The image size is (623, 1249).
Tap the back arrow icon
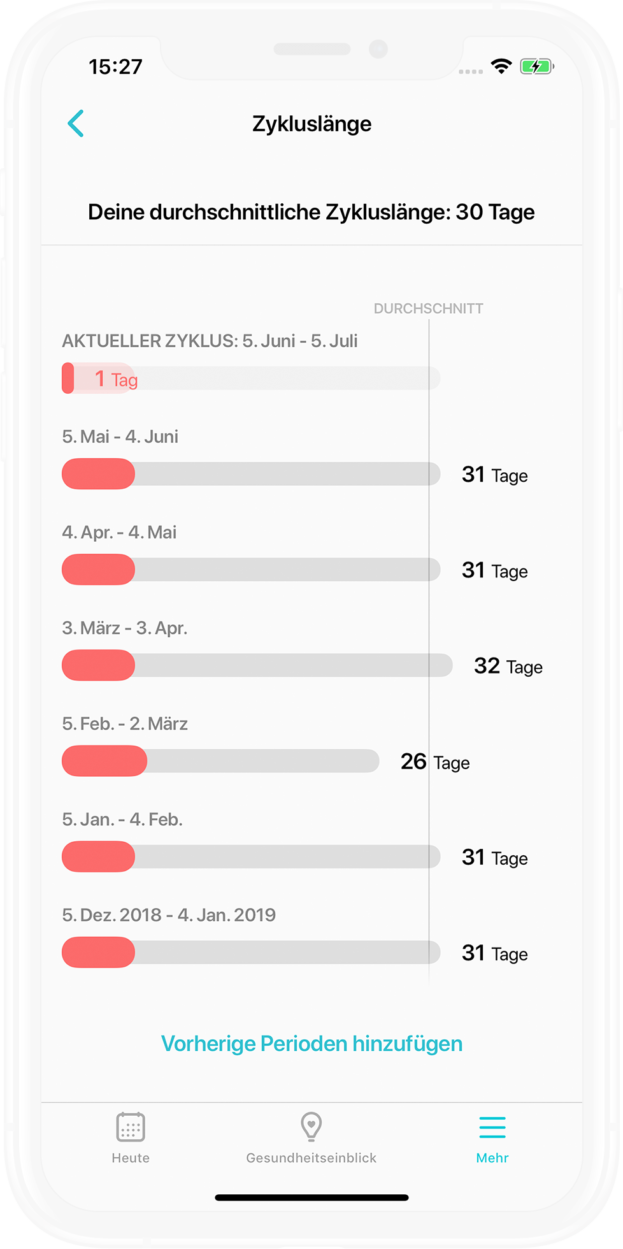(x=76, y=124)
